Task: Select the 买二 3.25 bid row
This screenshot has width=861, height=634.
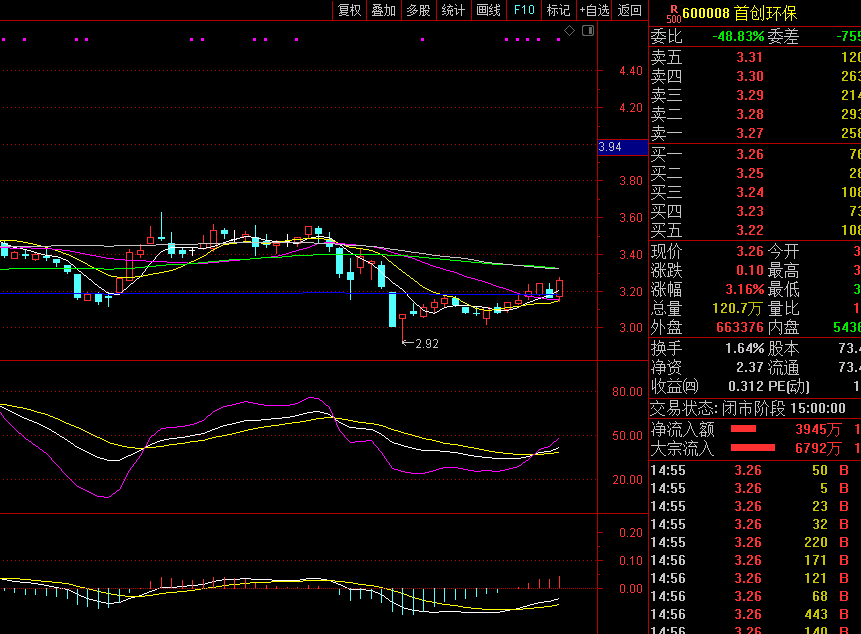Action: point(755,173)
